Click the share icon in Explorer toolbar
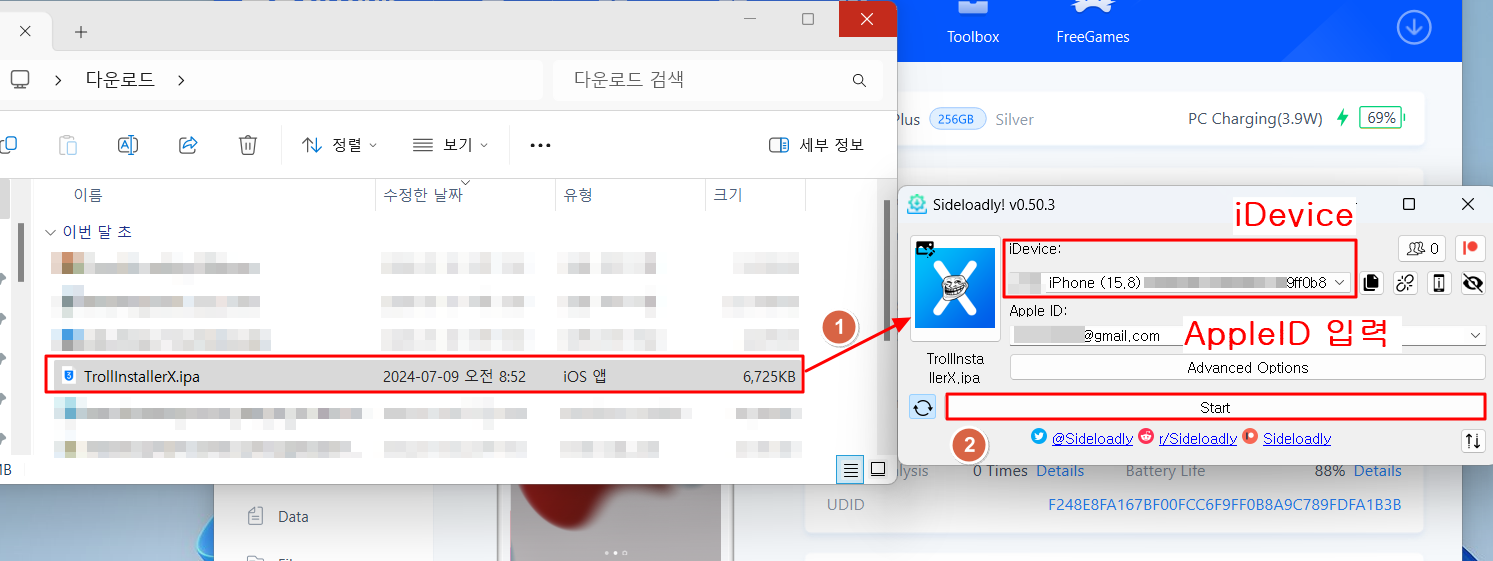Screen dimensions: 1493x561 (x=188, y=145)
